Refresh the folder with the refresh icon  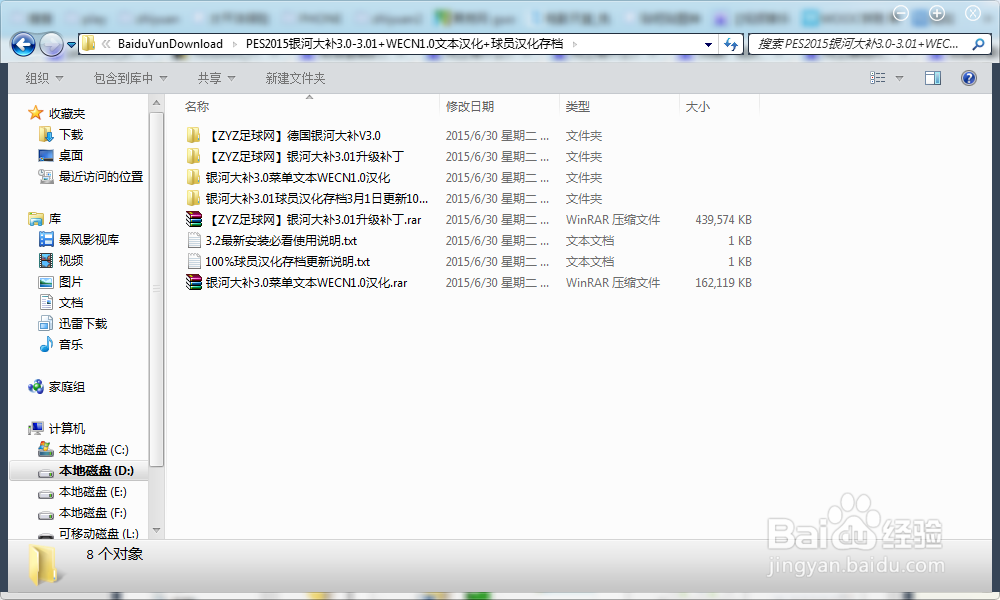[x=731, y=44]
